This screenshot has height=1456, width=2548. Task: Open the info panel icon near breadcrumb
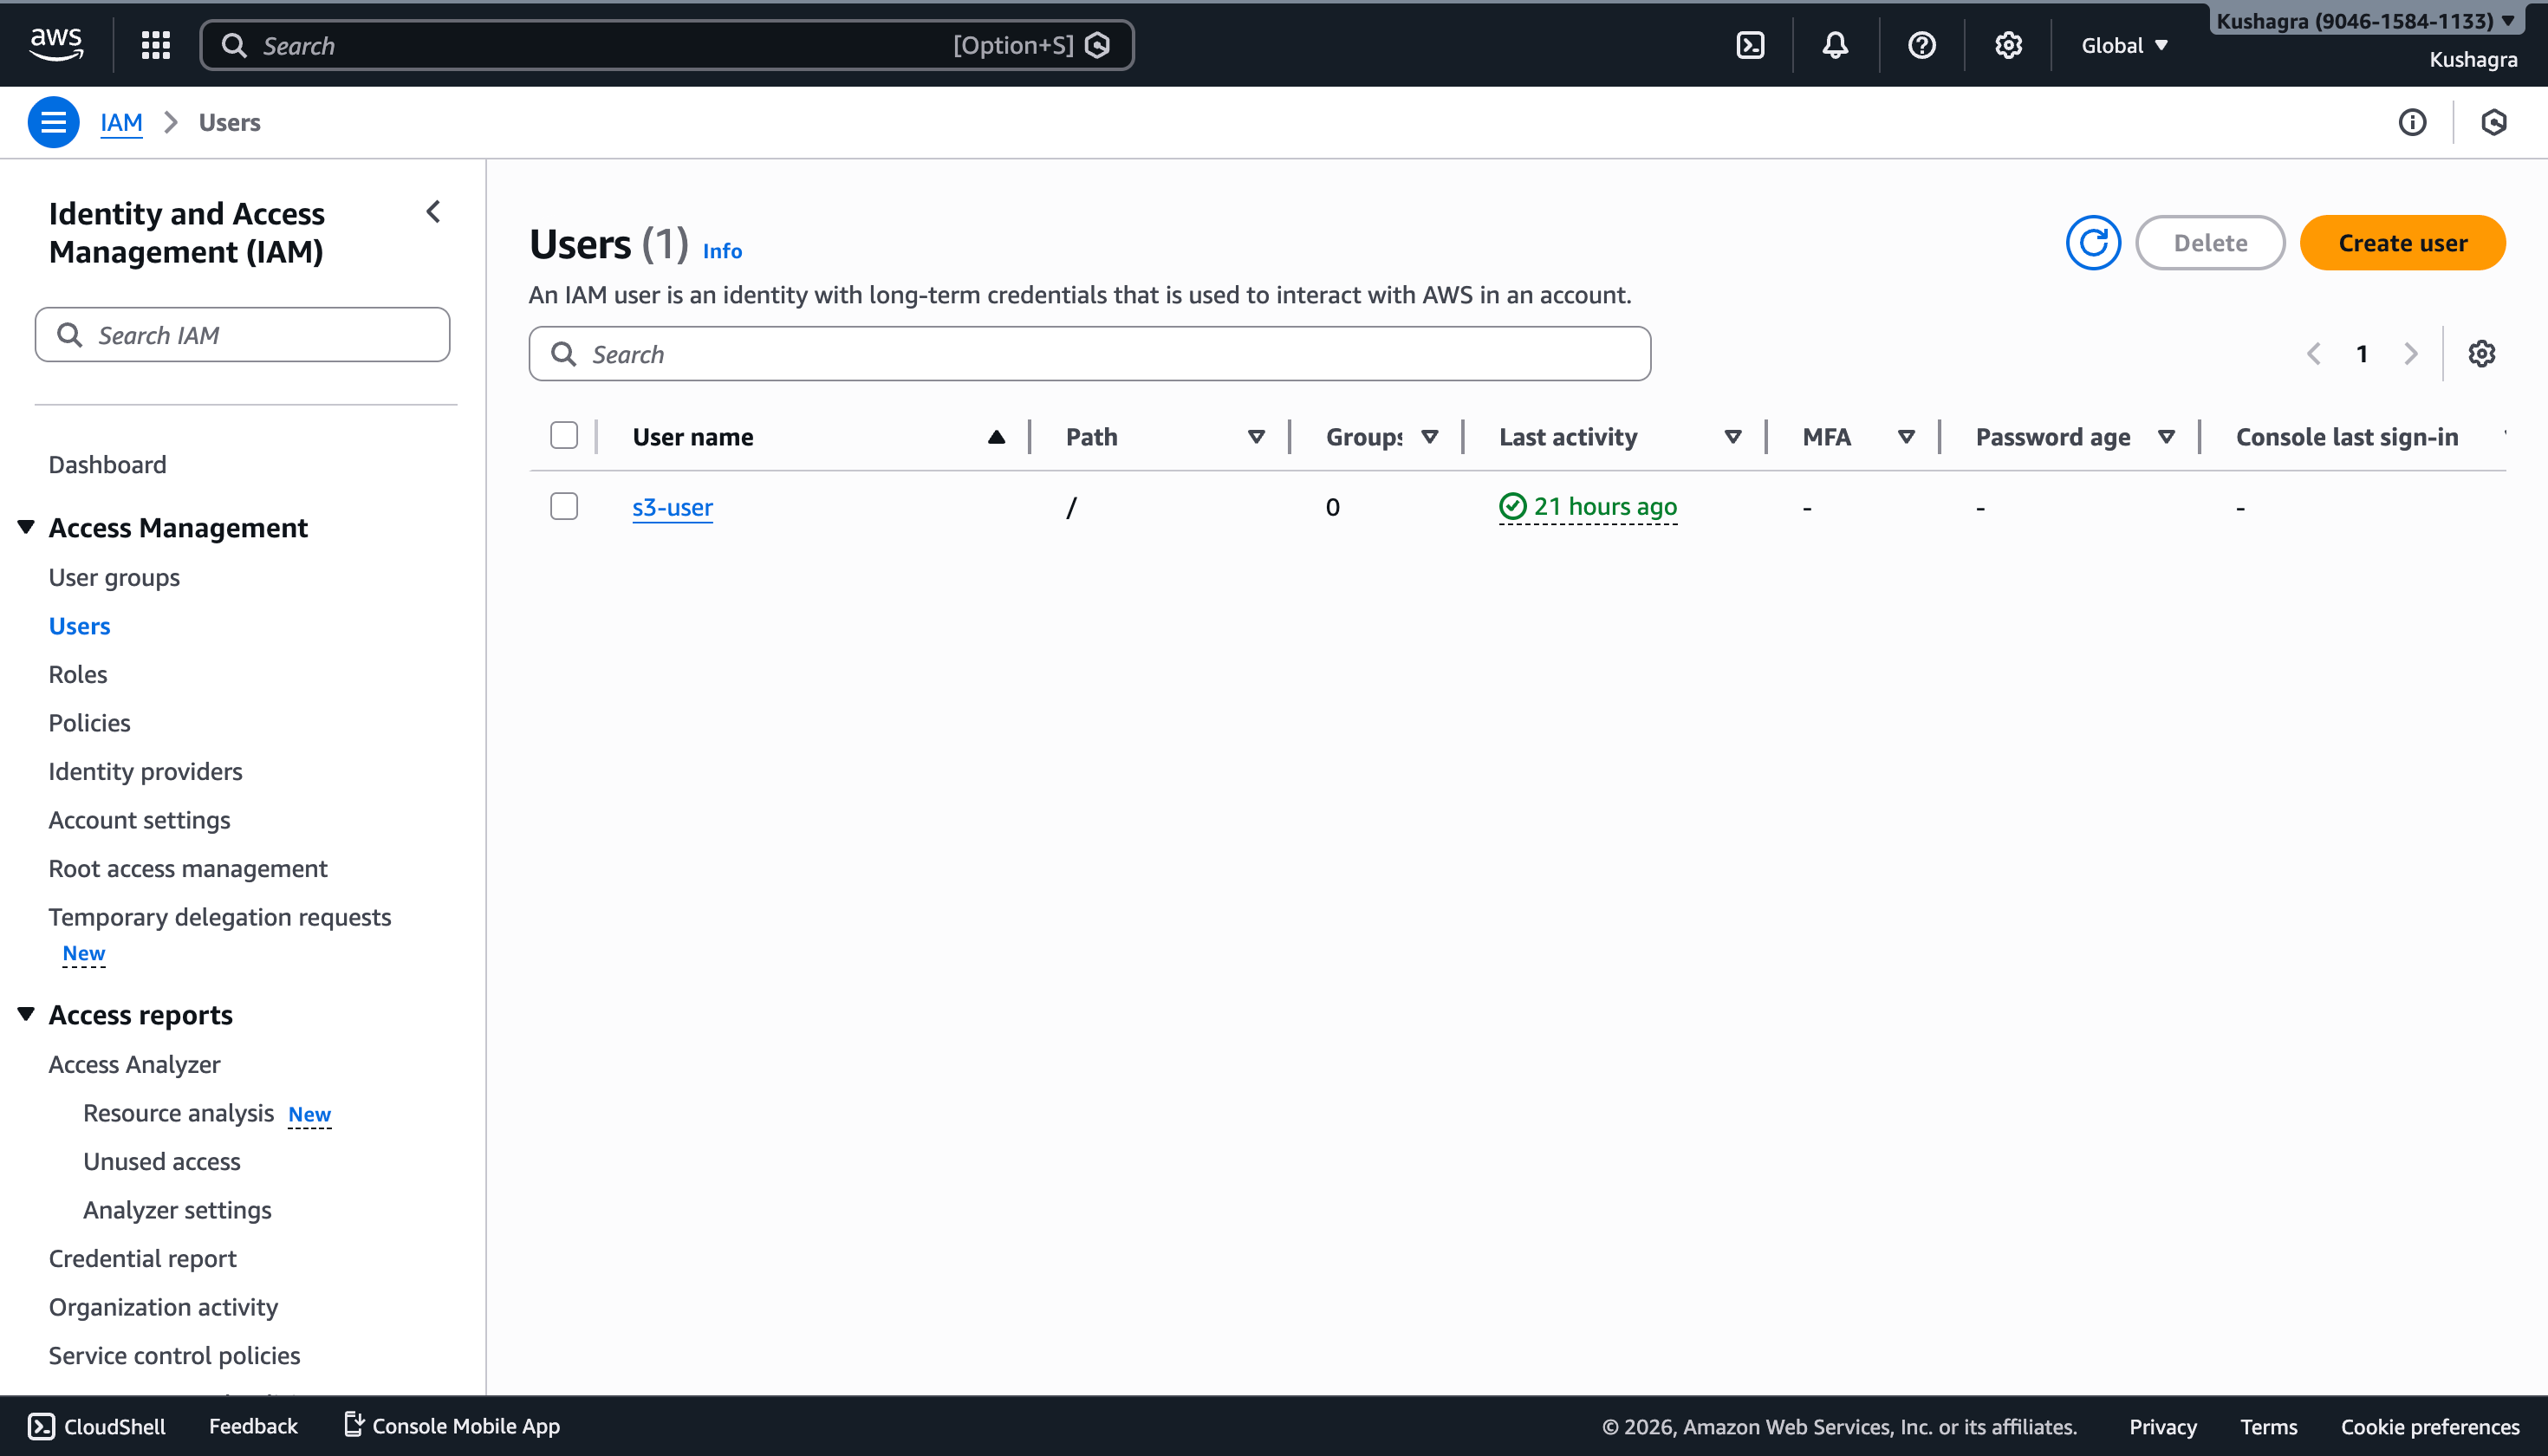tap(2412, 122)
